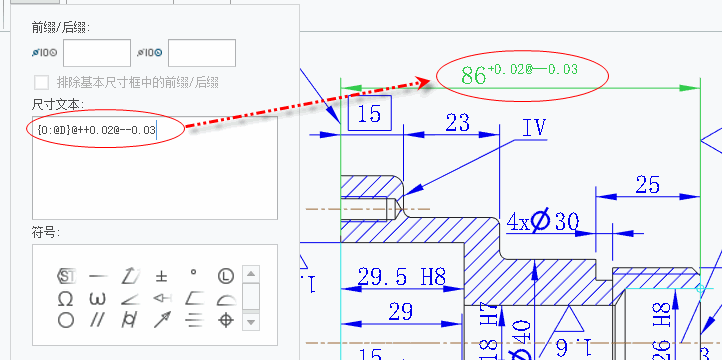Insert the plus-minus ± symbol
The image size is (722, 360).
pyautogui.click(x=161, y=276)
